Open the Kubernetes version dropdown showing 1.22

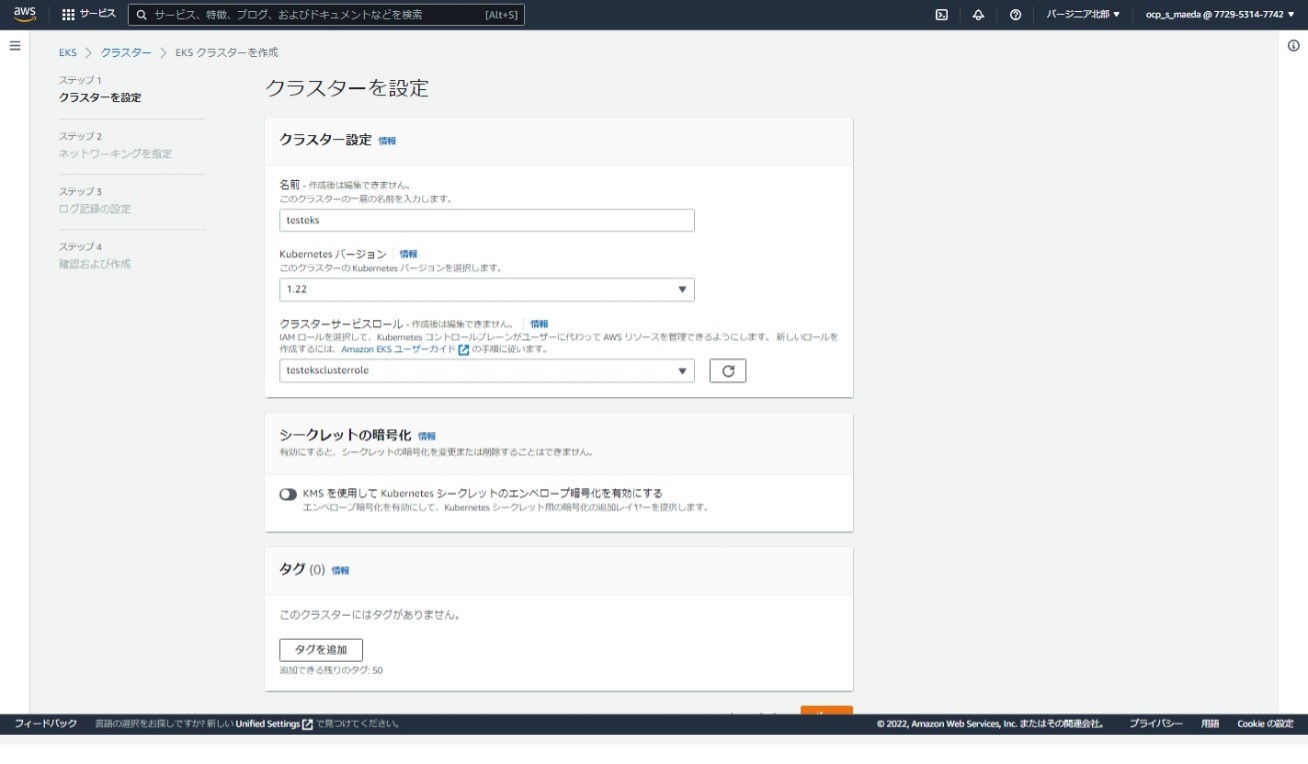pos(487,289)
